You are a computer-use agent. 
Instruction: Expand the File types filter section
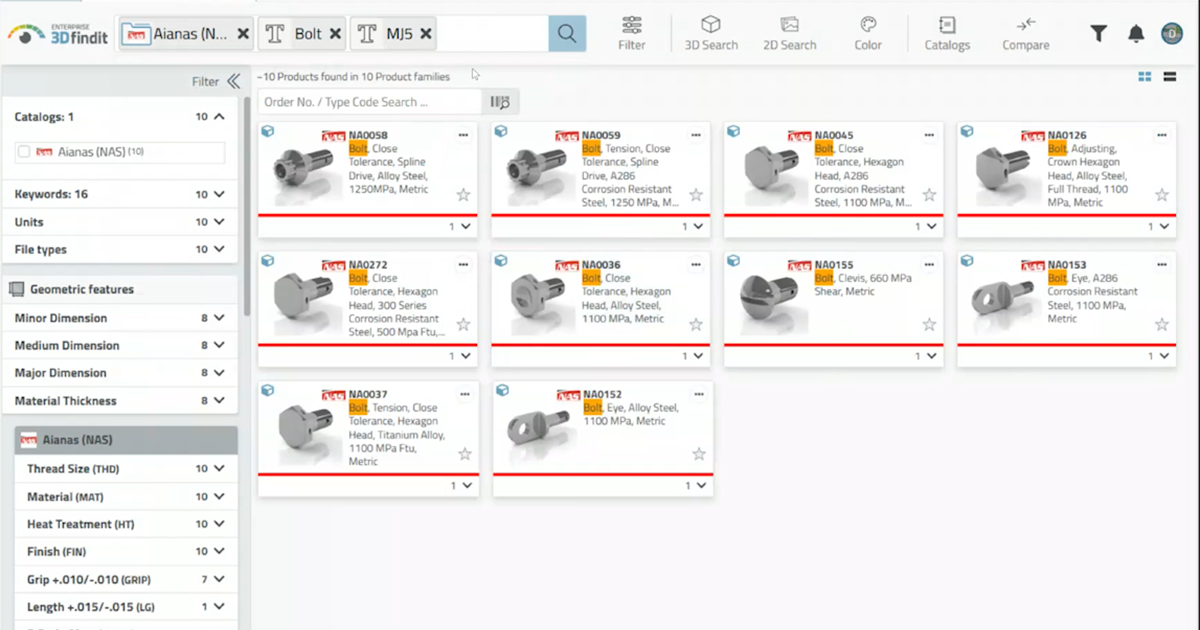(219, 249)
